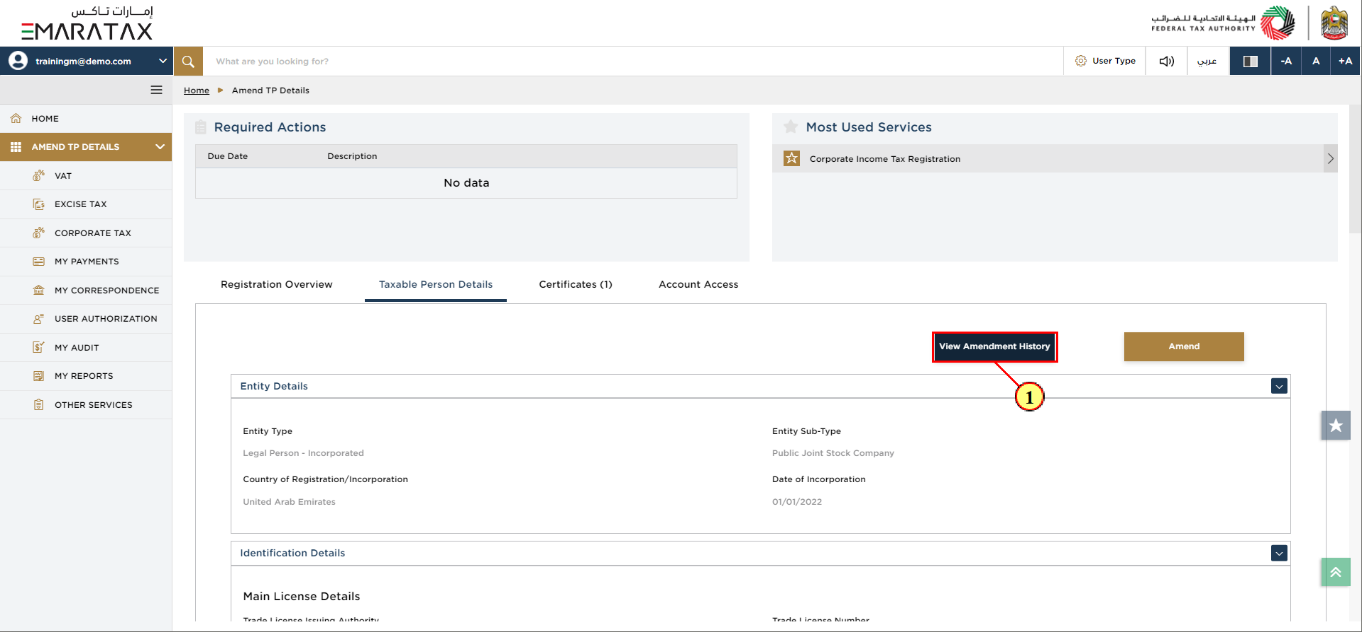Click the favorites star floating button

(x=1336, y=425)
